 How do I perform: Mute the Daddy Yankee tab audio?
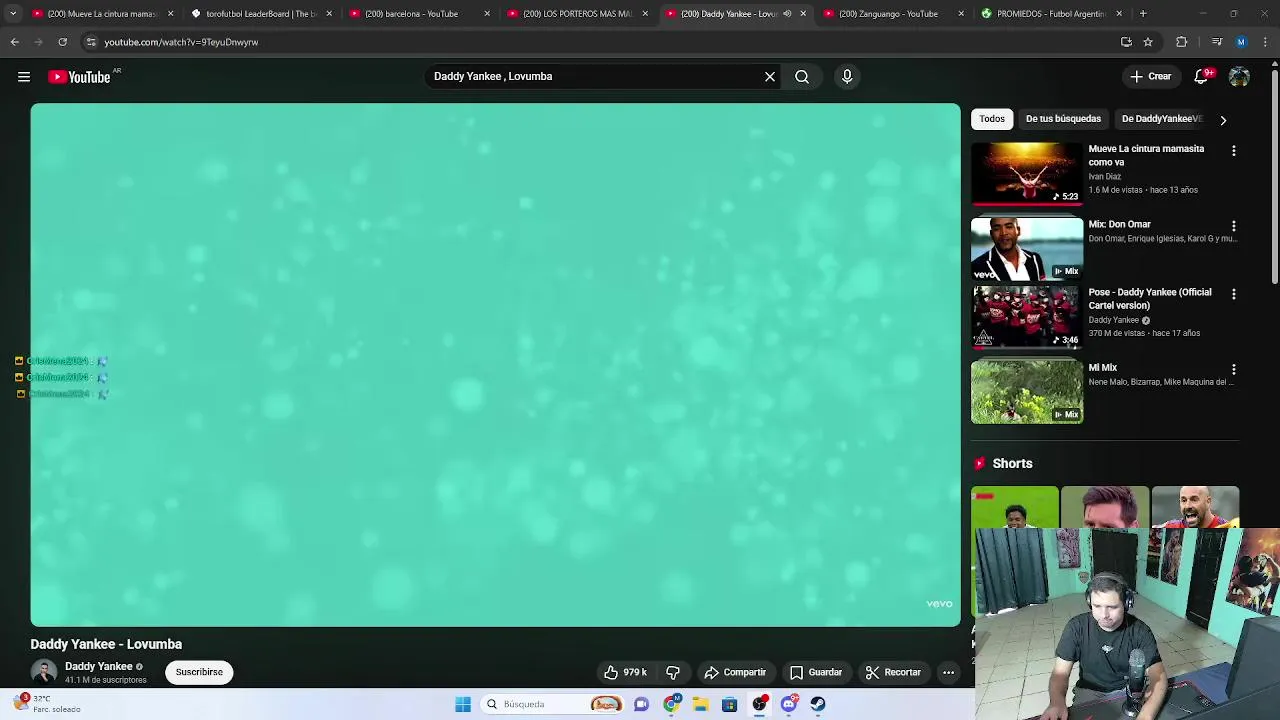(x=787, y=14)
